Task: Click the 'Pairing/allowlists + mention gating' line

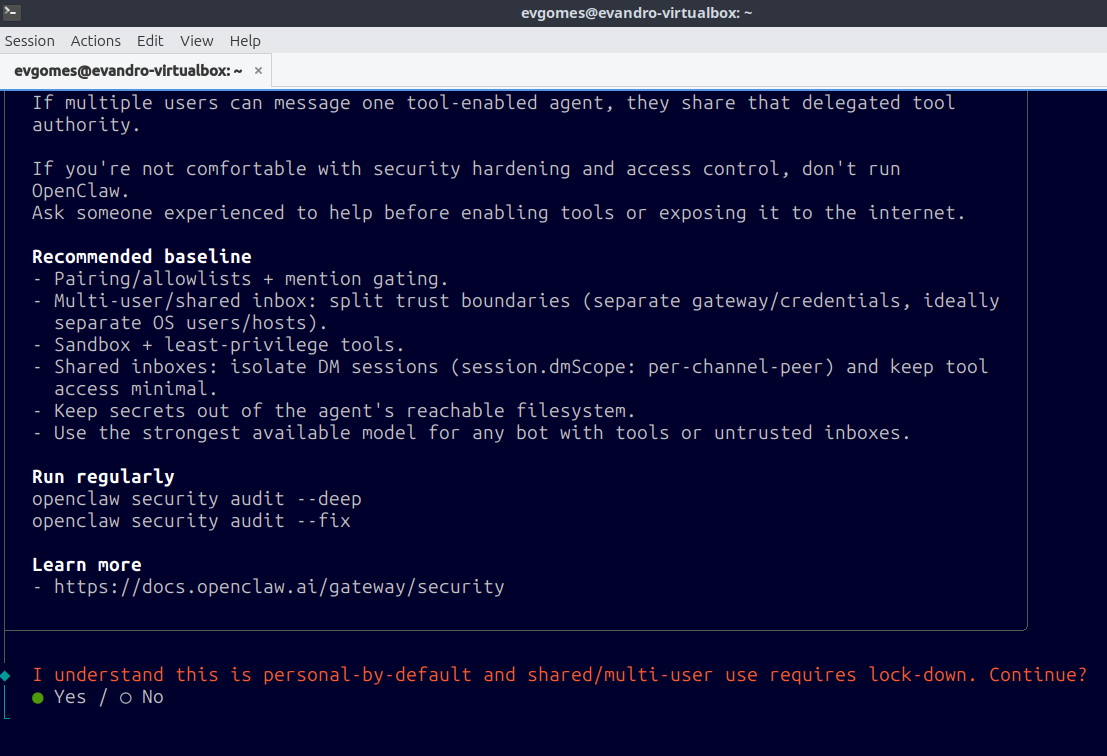Action: point(241,279)
